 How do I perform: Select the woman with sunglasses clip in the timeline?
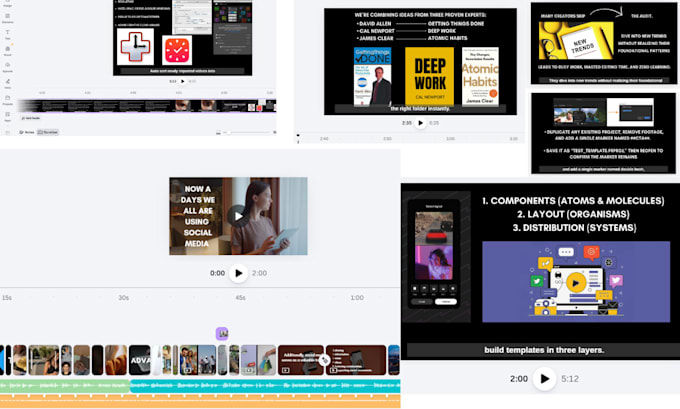pos(44,360)
